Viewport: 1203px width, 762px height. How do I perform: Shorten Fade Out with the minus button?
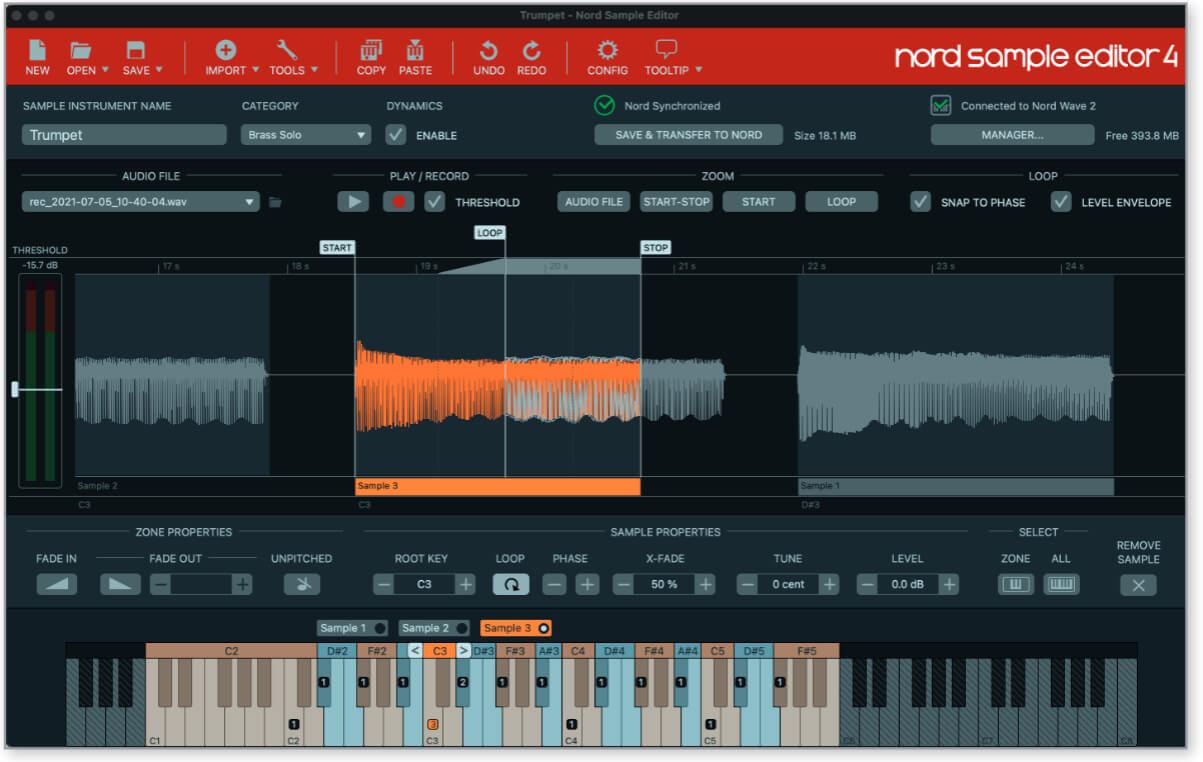click(x=160, y=585)
